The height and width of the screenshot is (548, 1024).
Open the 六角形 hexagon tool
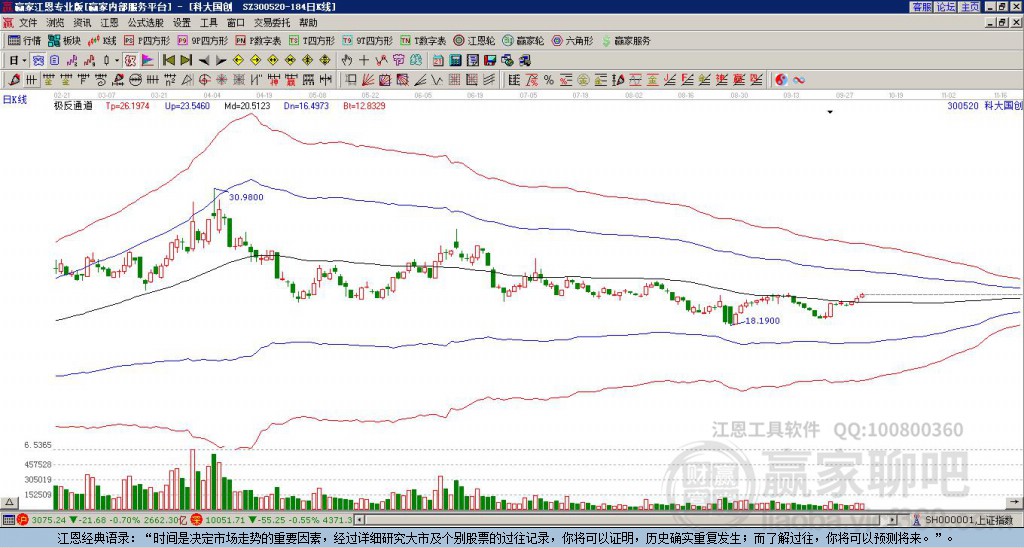coord(572,40)
